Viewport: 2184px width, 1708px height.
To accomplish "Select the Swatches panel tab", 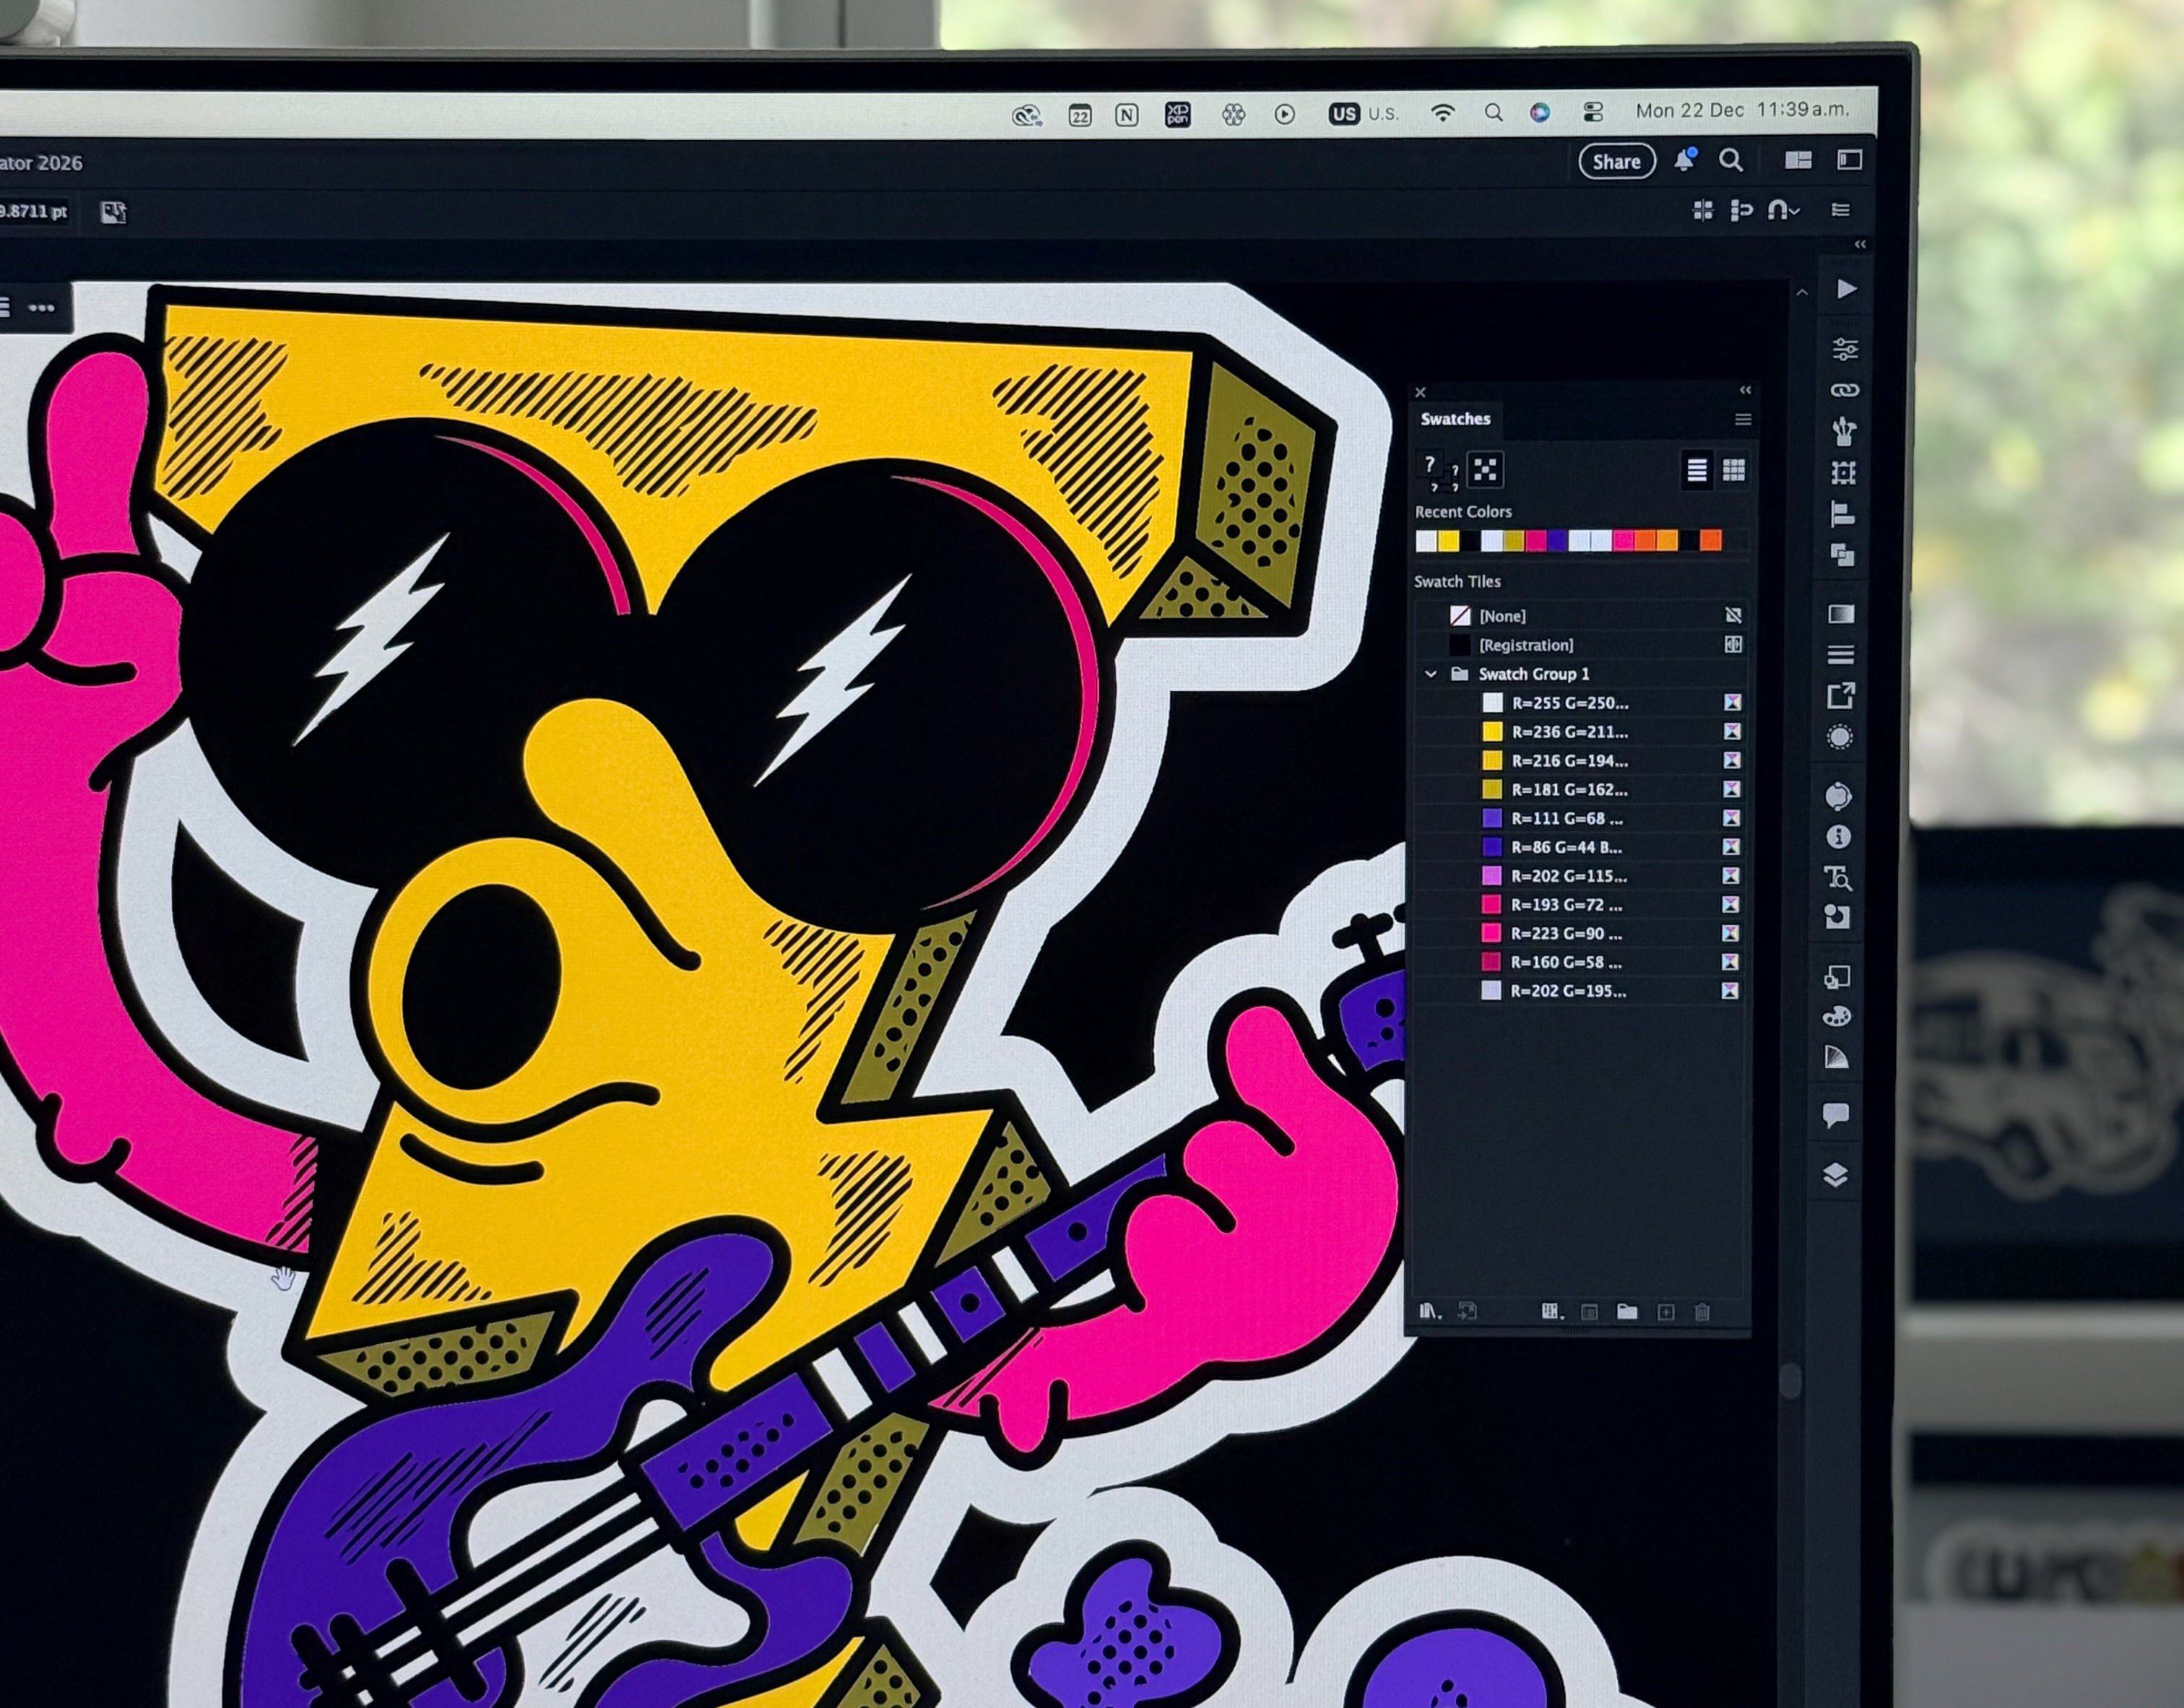I will point(1455,419).
